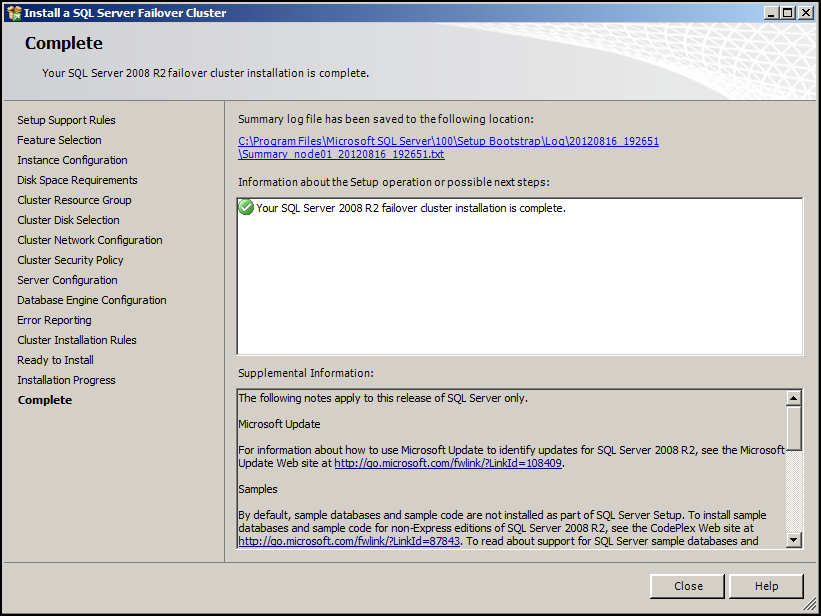This screenshot has width=821, height=616.
Task: Select the Server Configuration step
Action: pos(67,280)
